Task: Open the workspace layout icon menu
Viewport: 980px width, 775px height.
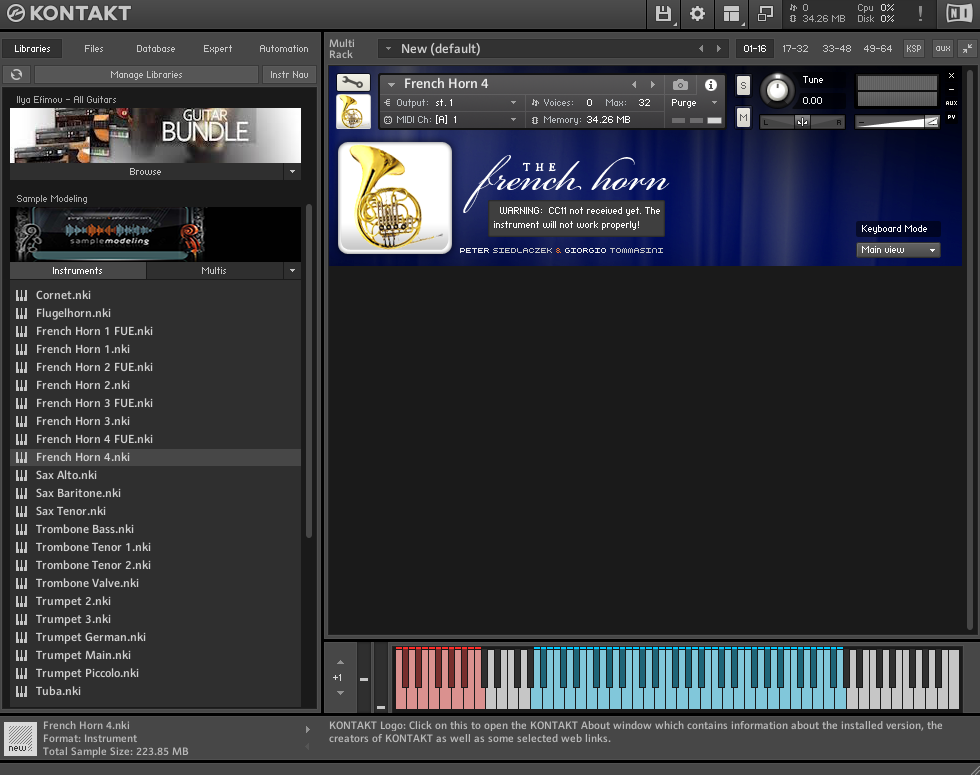Action: point(731,14)
